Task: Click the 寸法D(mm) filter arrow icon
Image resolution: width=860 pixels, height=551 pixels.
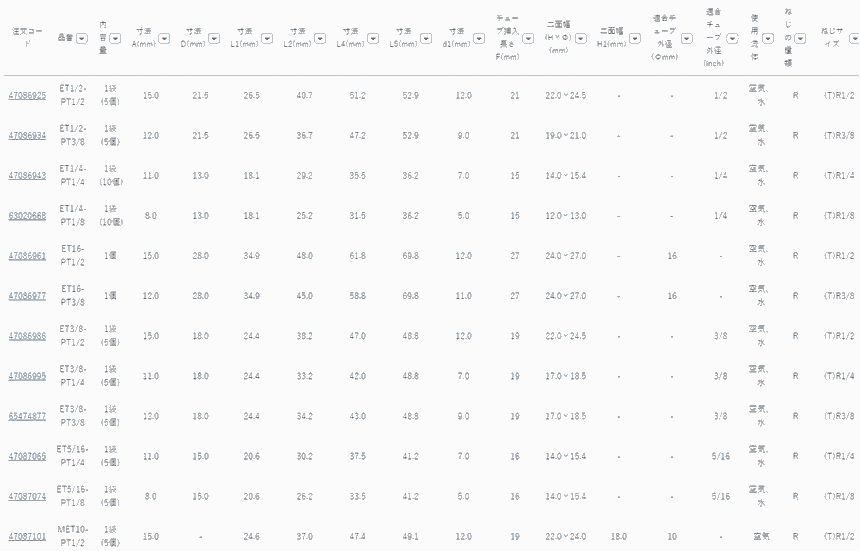Action: [x=214, y=39]
